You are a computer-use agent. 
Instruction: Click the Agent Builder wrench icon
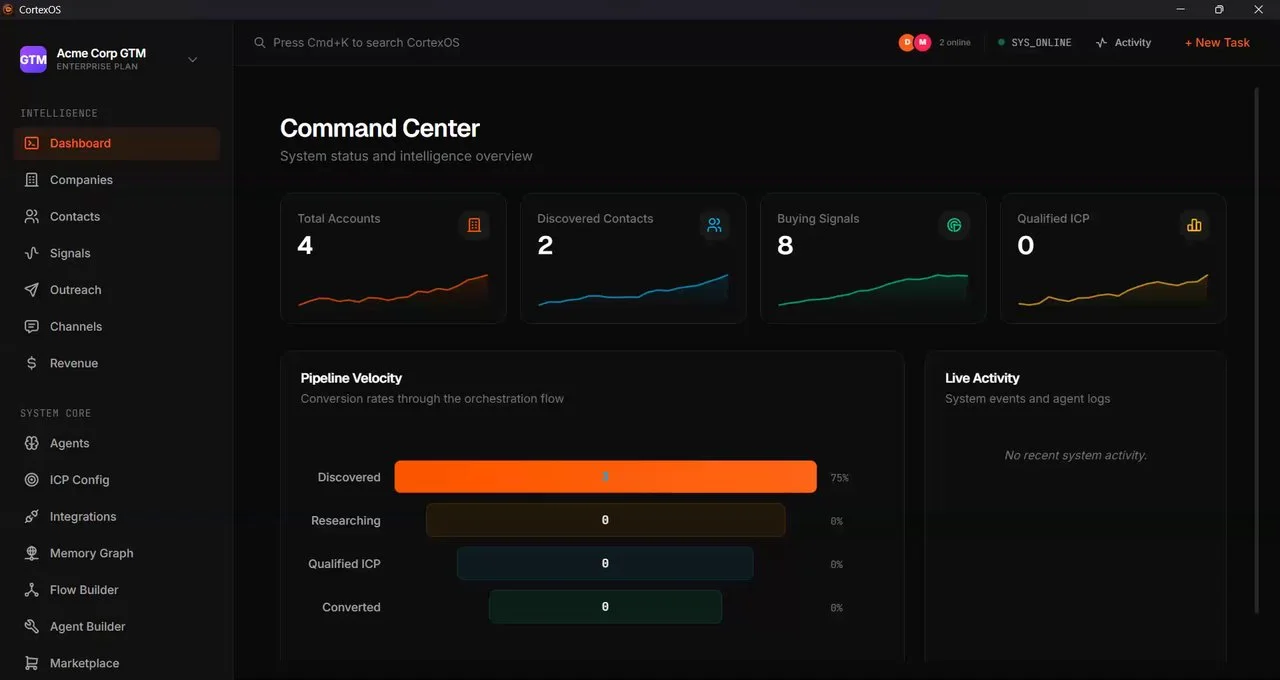pos(31,626)
